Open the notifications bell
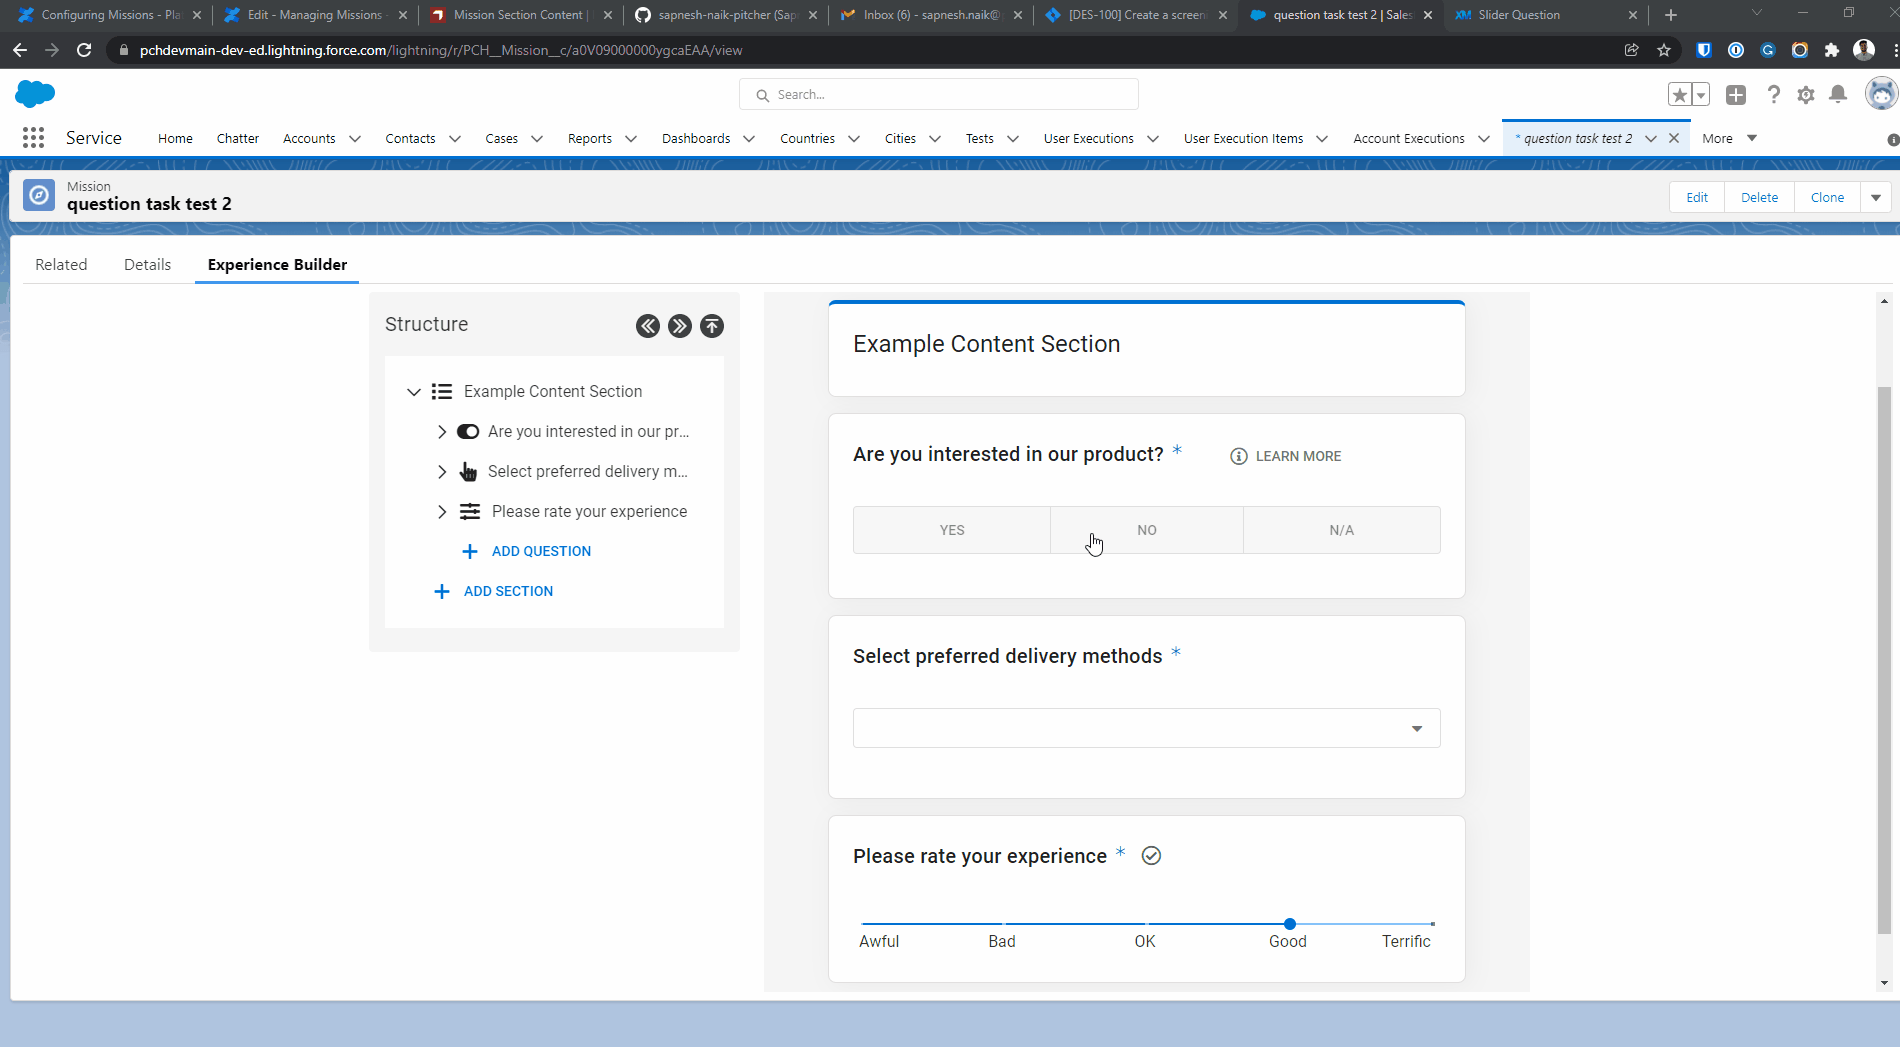The height and width of the screenshot is (1047, 1900). (1838, 95)
